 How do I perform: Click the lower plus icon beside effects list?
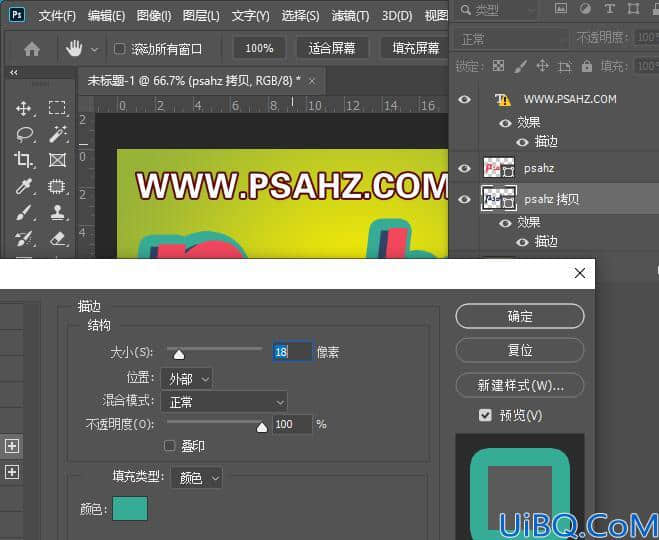point(12,472)
